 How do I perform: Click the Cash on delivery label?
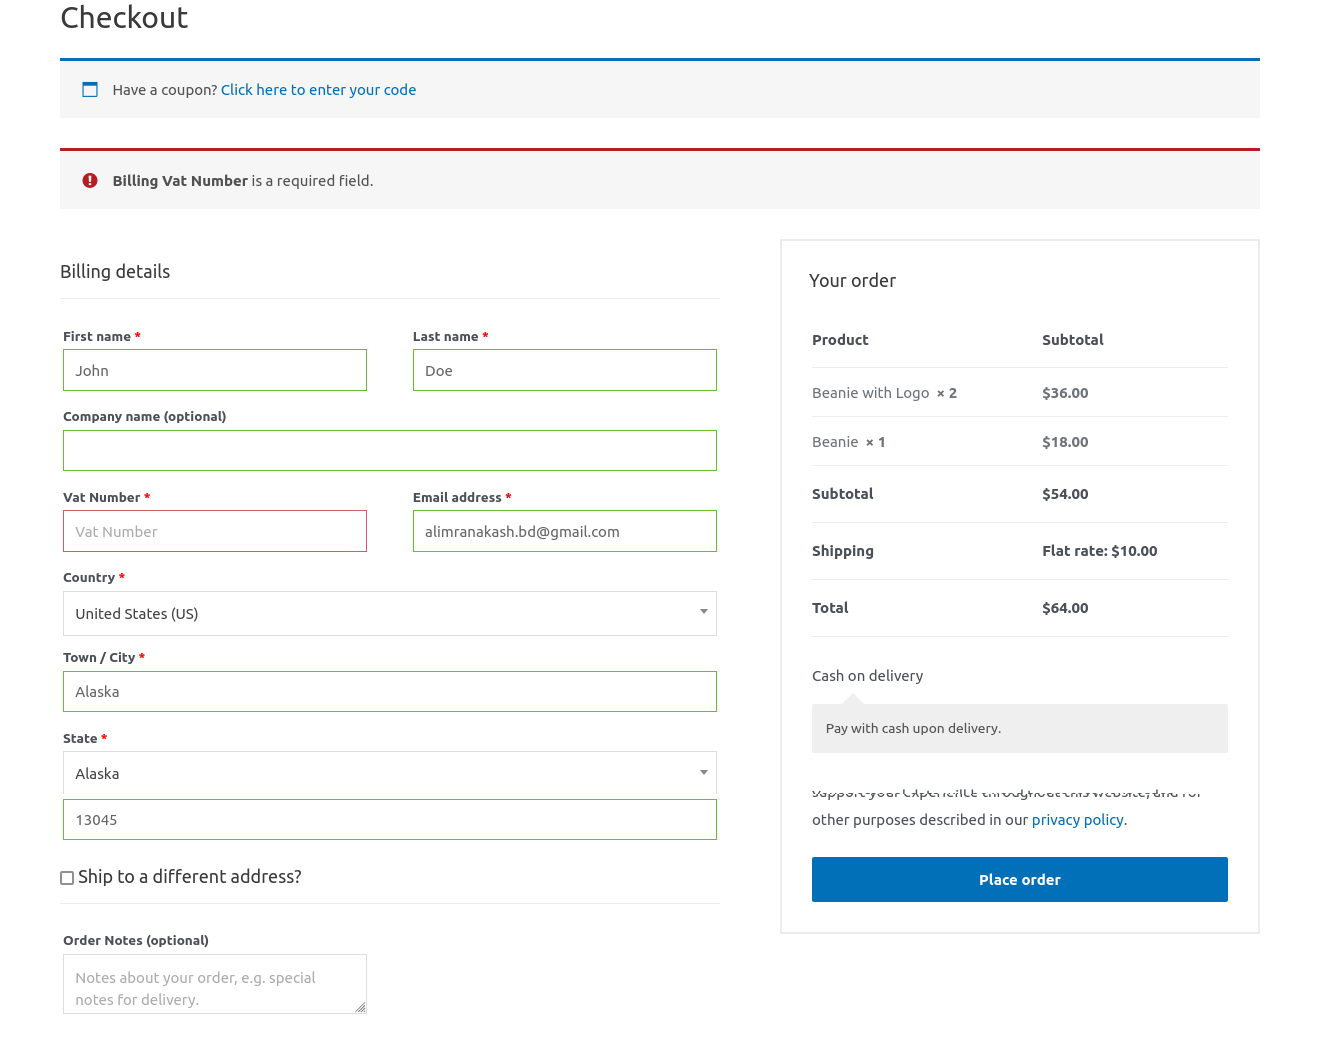pyautogui.click(x=867, y=676)
